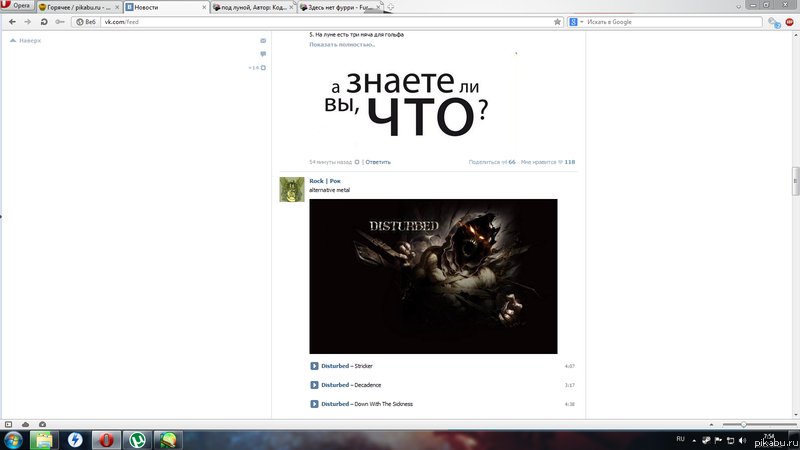Expand post with Показать полностью

tap(341, 45)
